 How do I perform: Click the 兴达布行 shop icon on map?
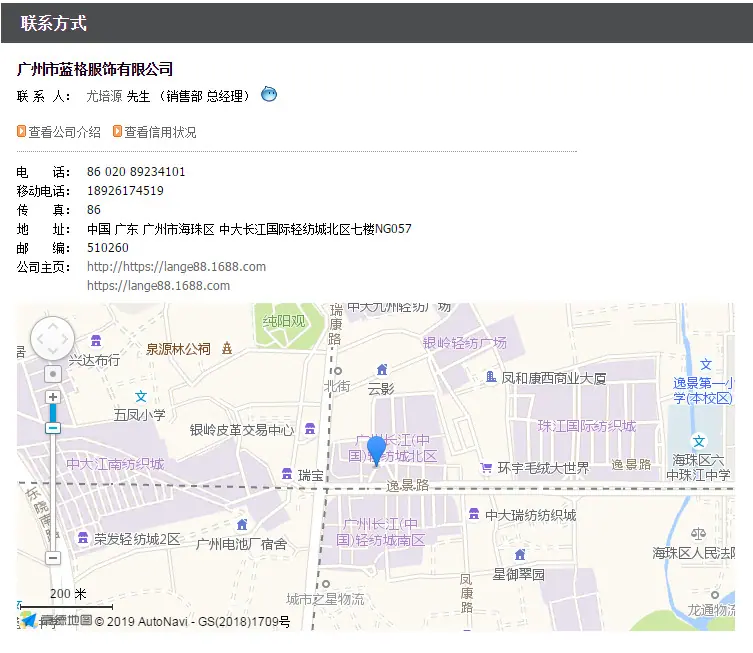96,341
